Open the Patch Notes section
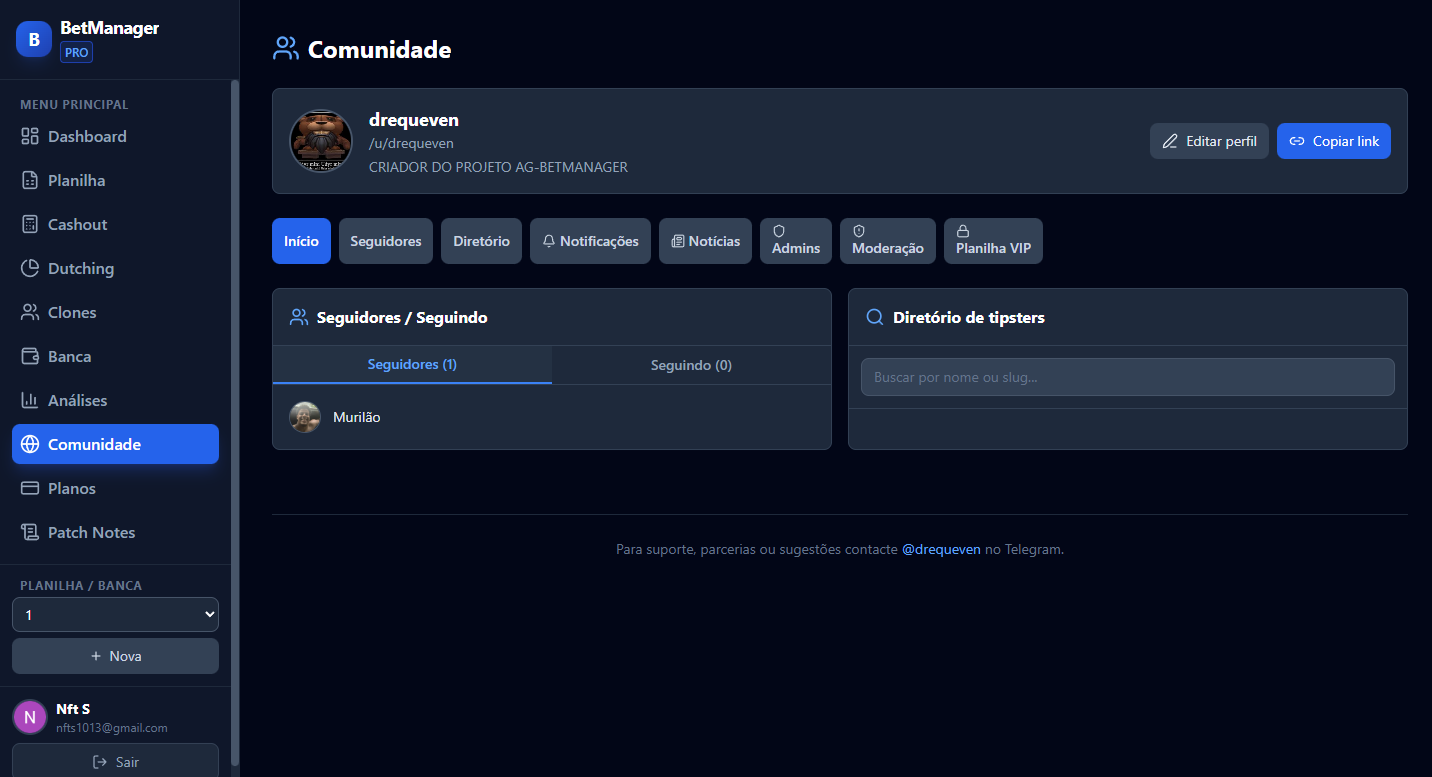1432x777 pixels. click(x=92, y=532)
